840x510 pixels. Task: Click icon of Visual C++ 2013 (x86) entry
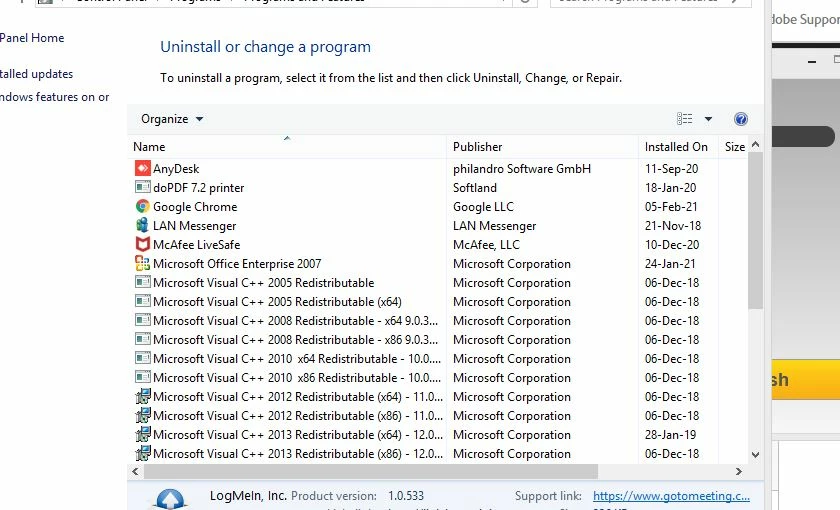142,453
